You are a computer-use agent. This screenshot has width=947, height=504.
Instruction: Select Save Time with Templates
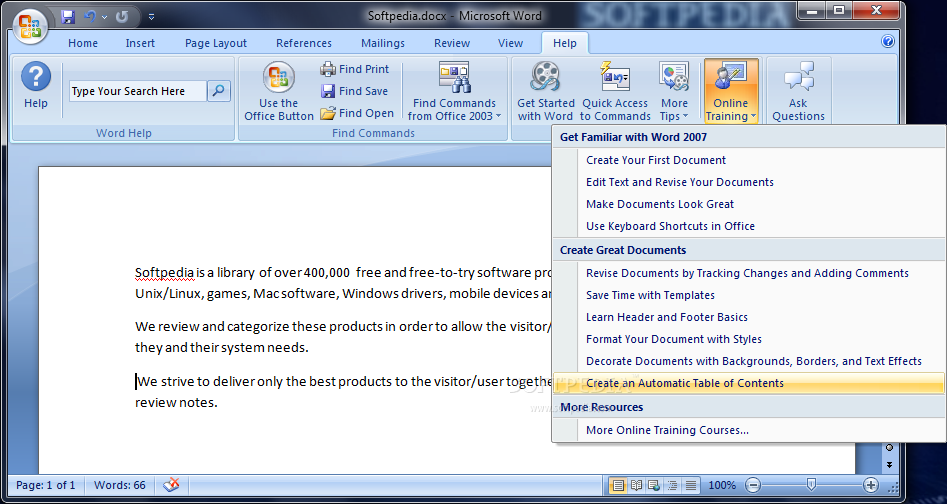pos(749,295)
